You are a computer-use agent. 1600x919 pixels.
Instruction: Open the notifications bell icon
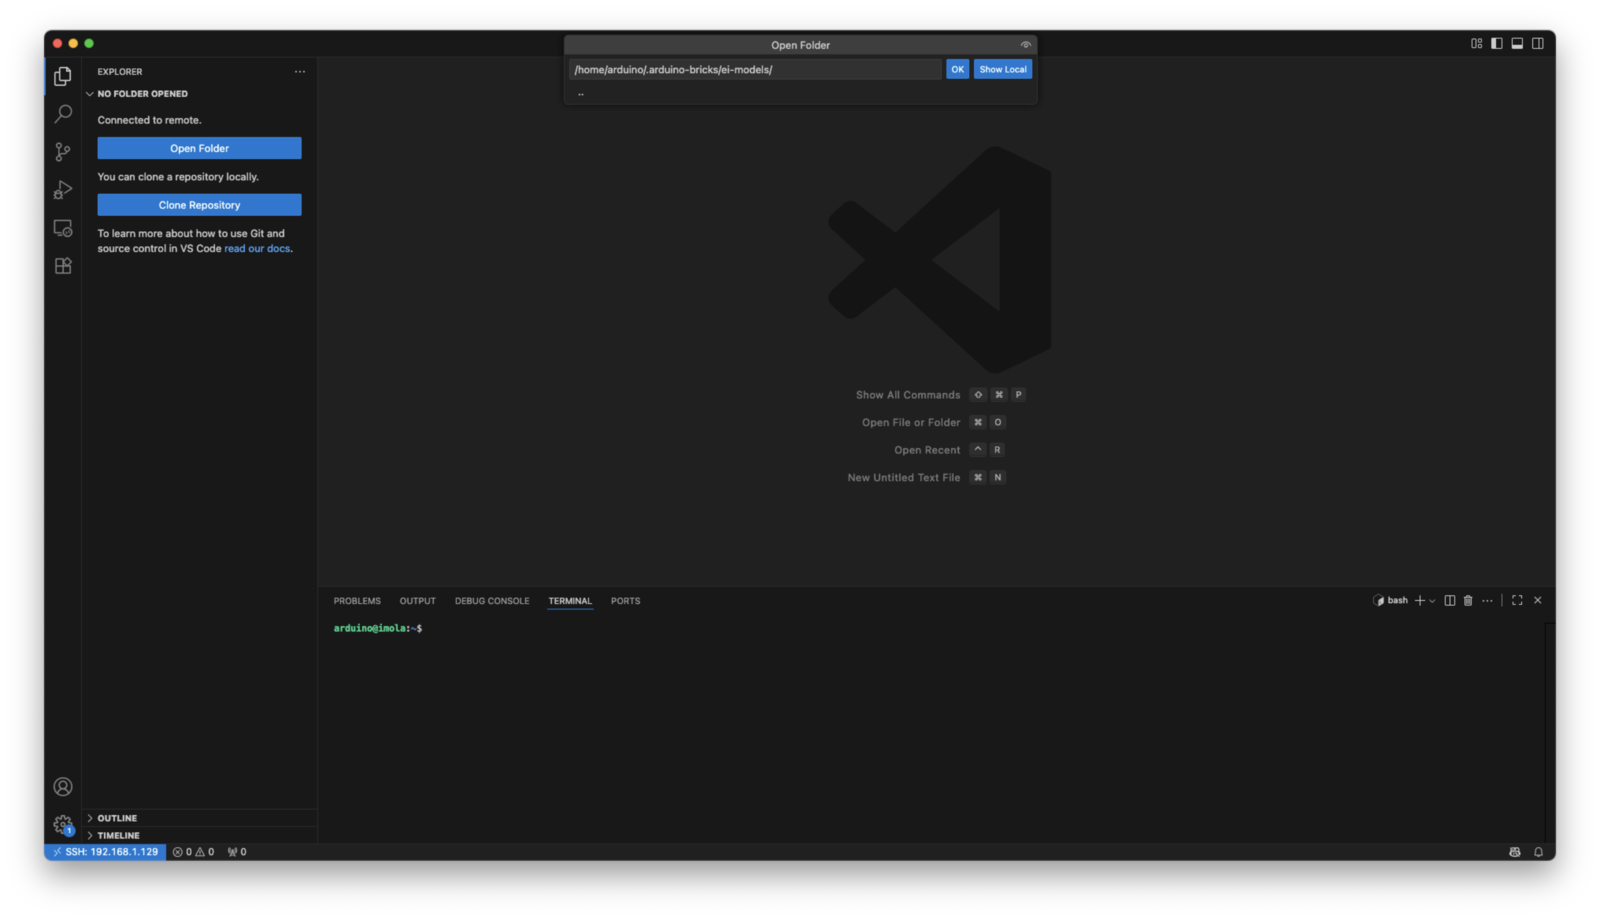[1538, 852]
